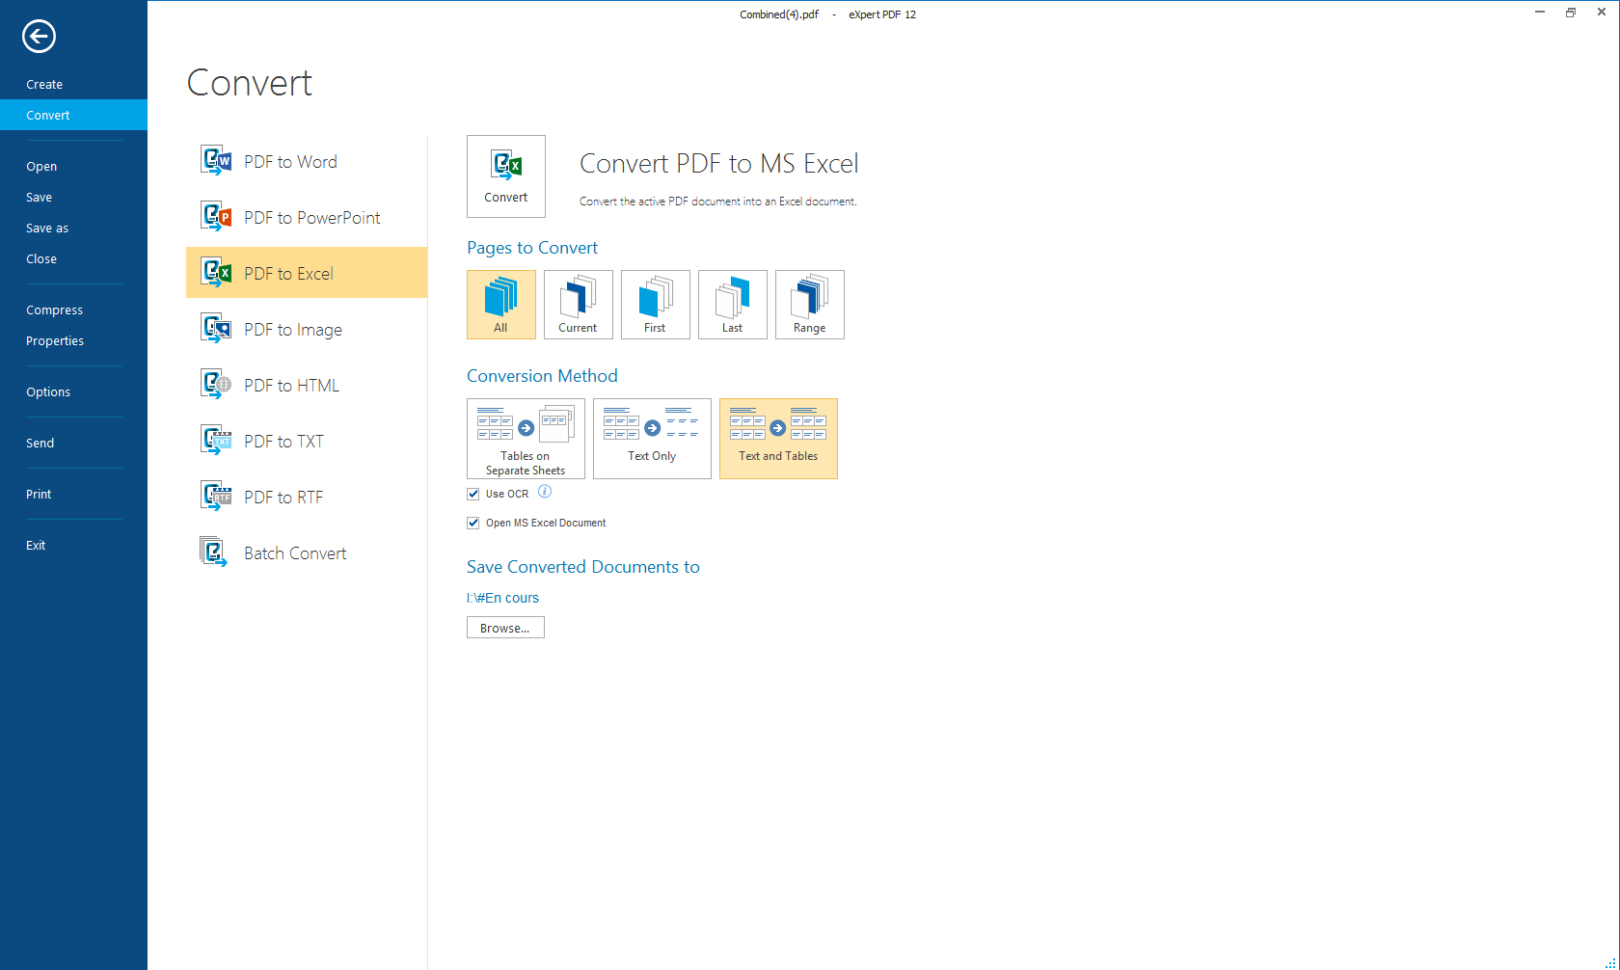Click the info icon next to Use OCR
1620x970 pixels.
[545, 492]
